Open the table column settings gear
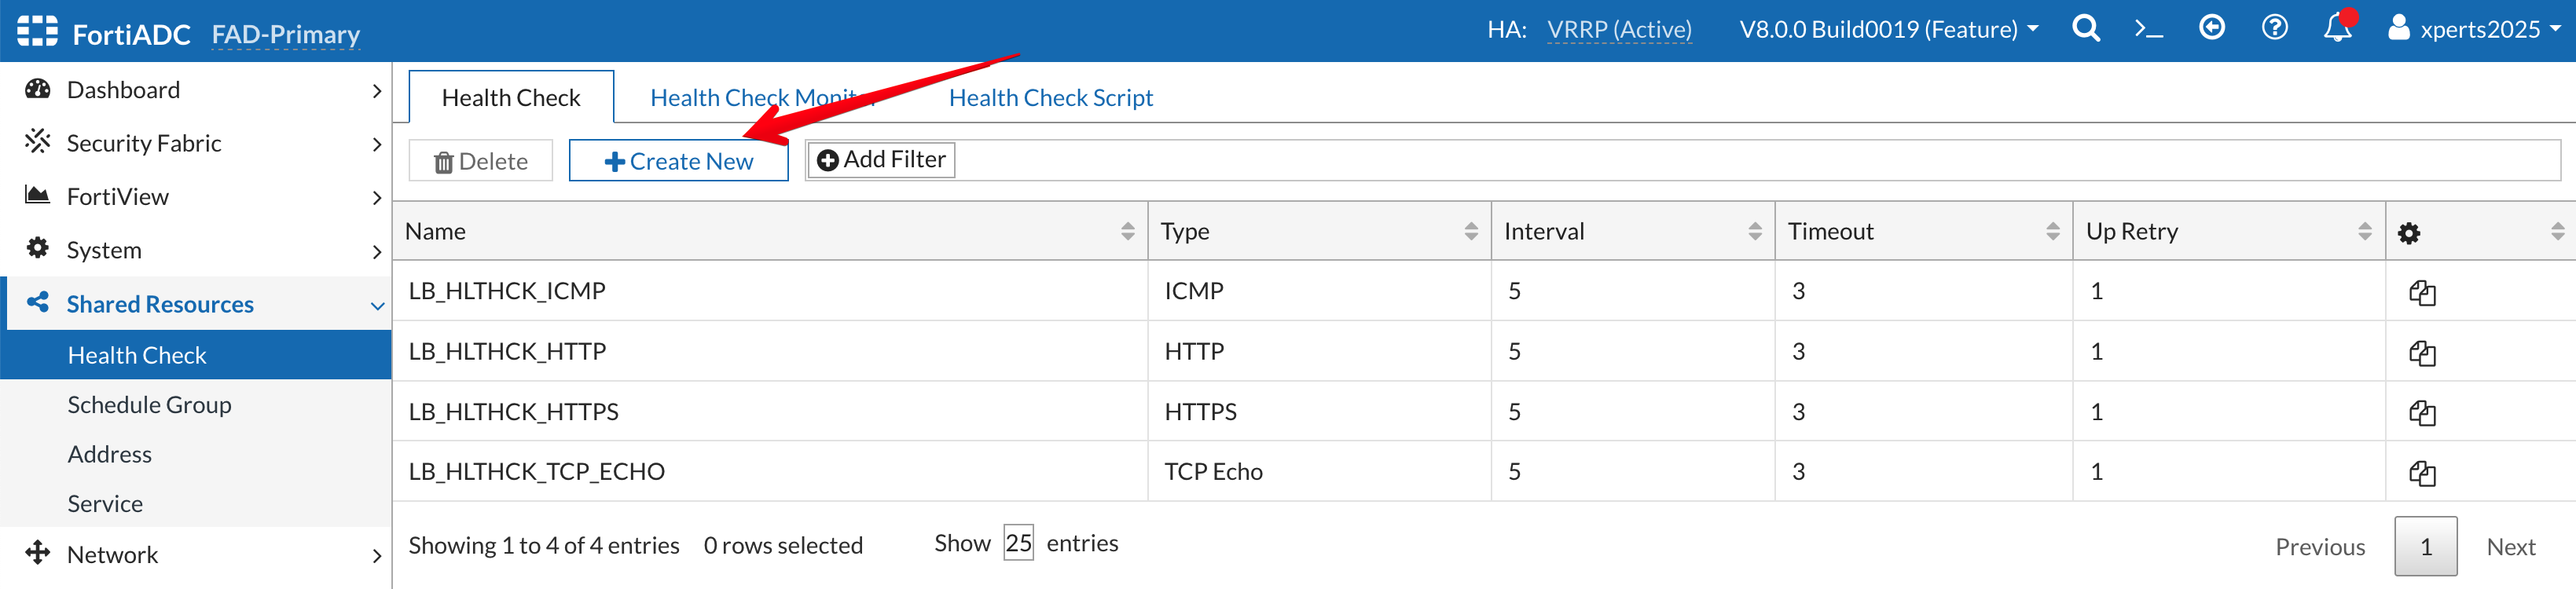 click(x=2409, y=233)
